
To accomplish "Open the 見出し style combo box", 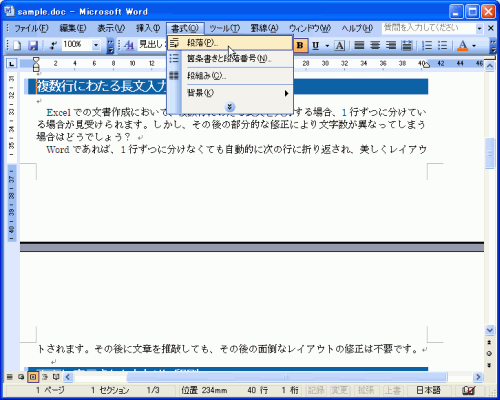I will click(152, 44).
